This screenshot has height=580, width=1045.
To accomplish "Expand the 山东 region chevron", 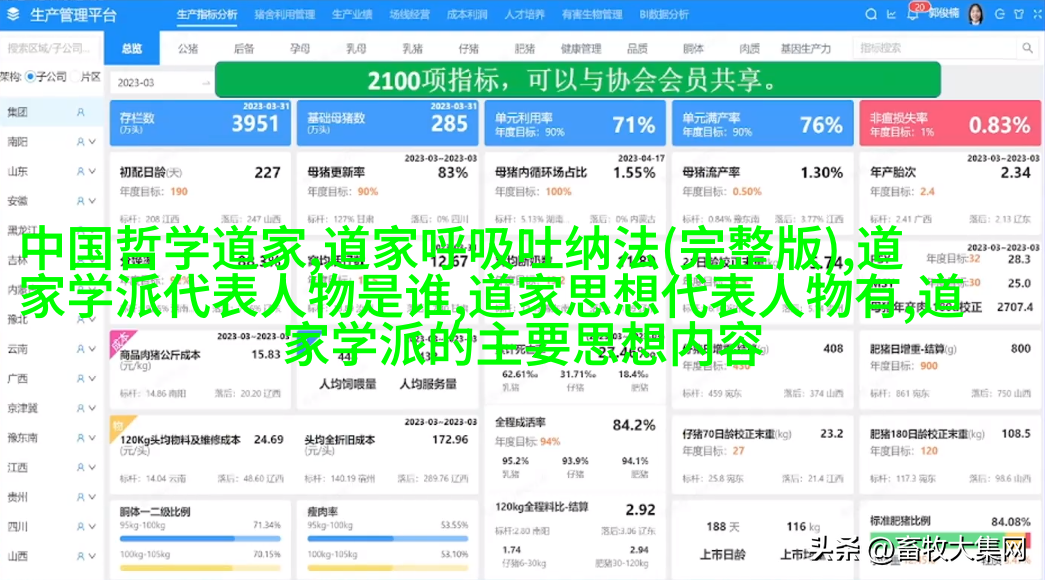I will 92,172.
